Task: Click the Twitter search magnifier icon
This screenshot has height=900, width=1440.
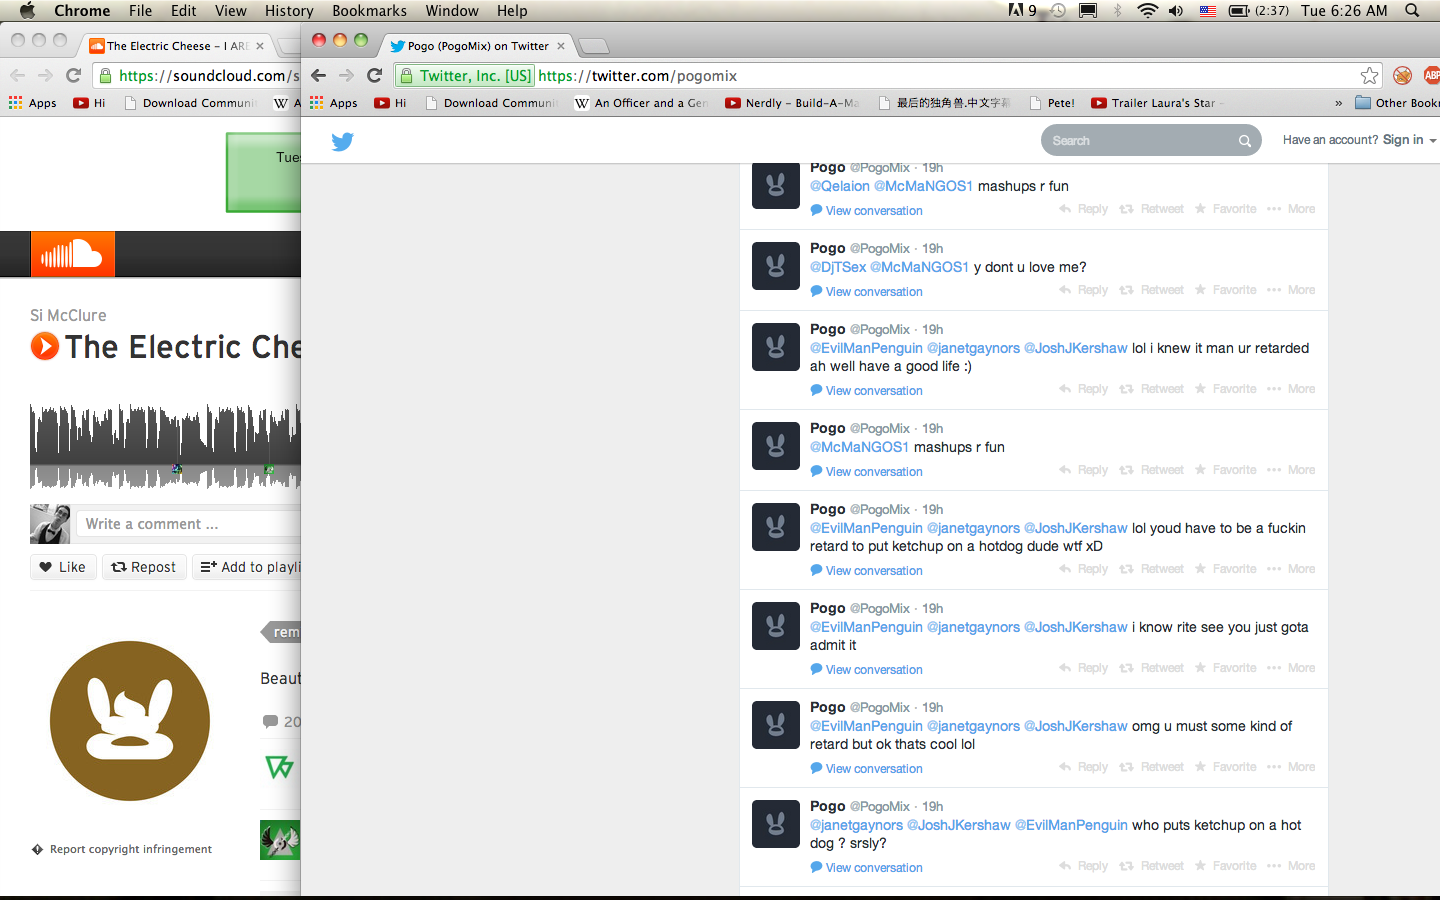Action: click(x=1245, y=141)
